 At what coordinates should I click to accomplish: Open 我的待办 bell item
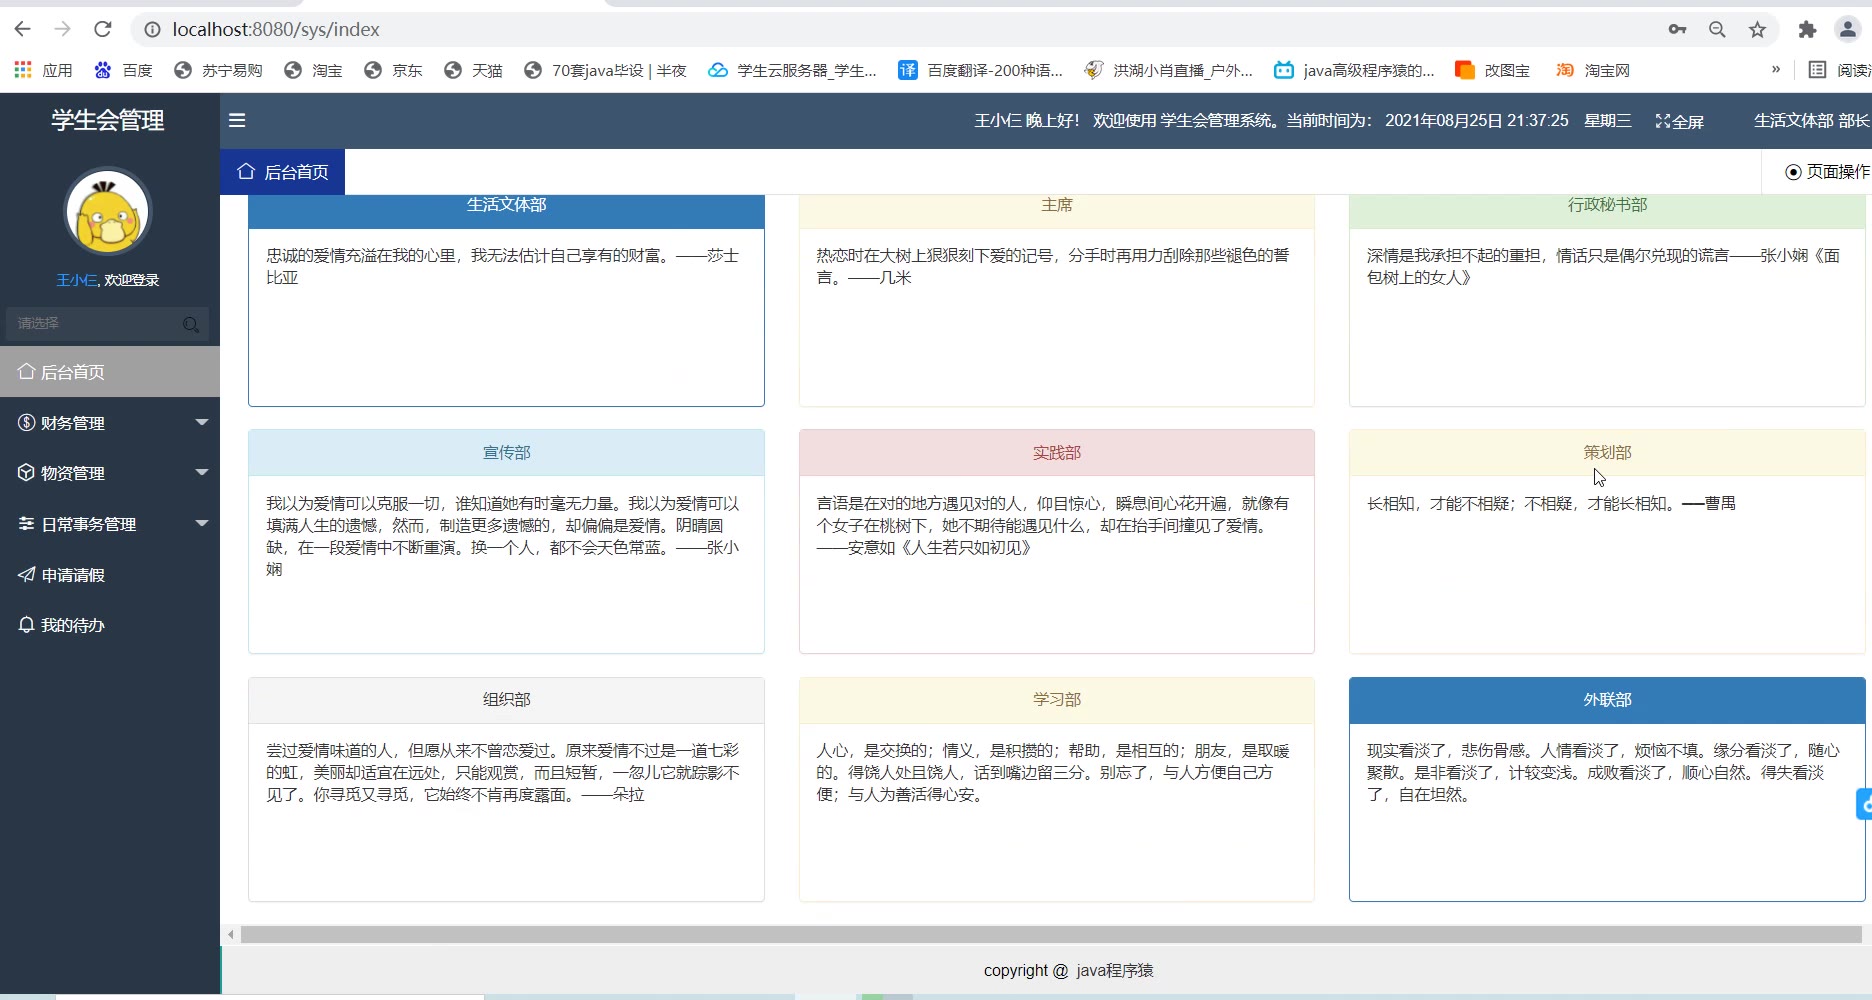coord(72,625)
